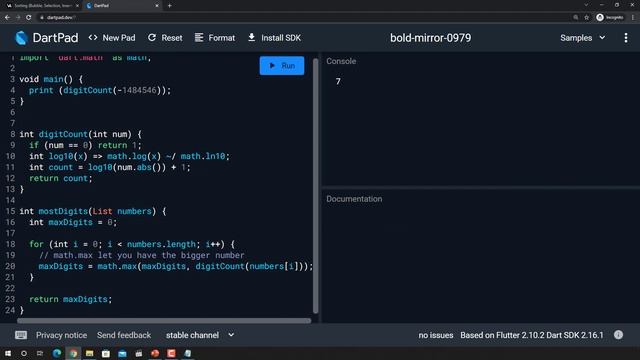Select the DartPad browser tab

coord(121,6)
